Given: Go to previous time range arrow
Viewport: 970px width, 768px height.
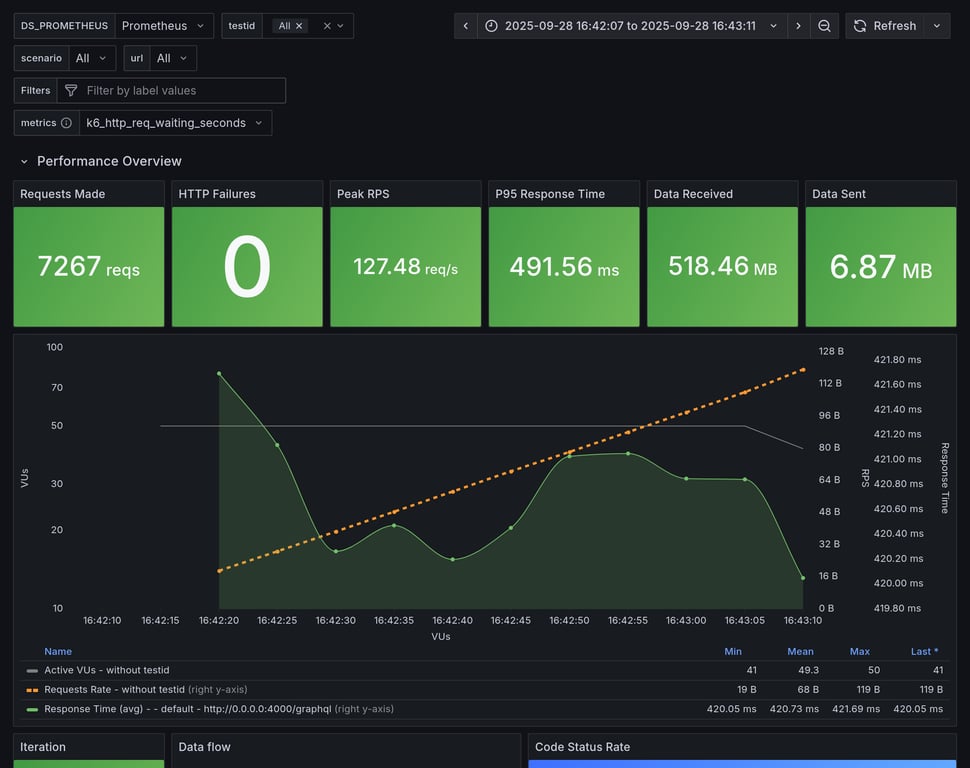Looking at the screenshot, I should [x=465, y=26].
